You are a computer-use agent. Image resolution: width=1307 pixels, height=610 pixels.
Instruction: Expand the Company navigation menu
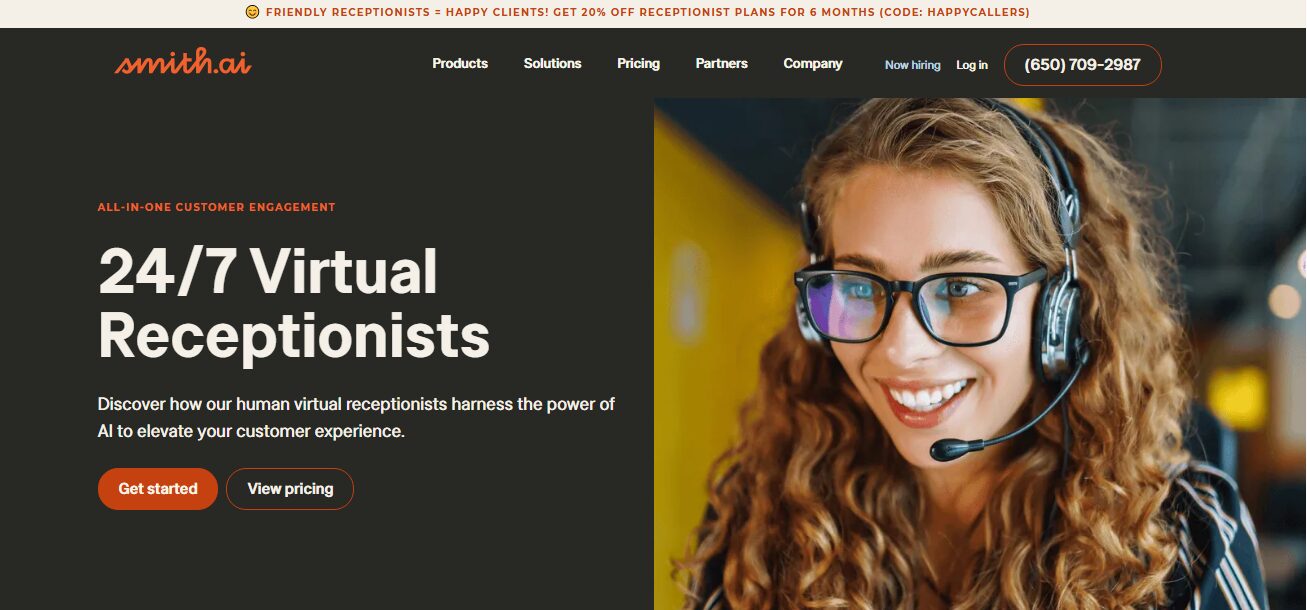[813, 63]
